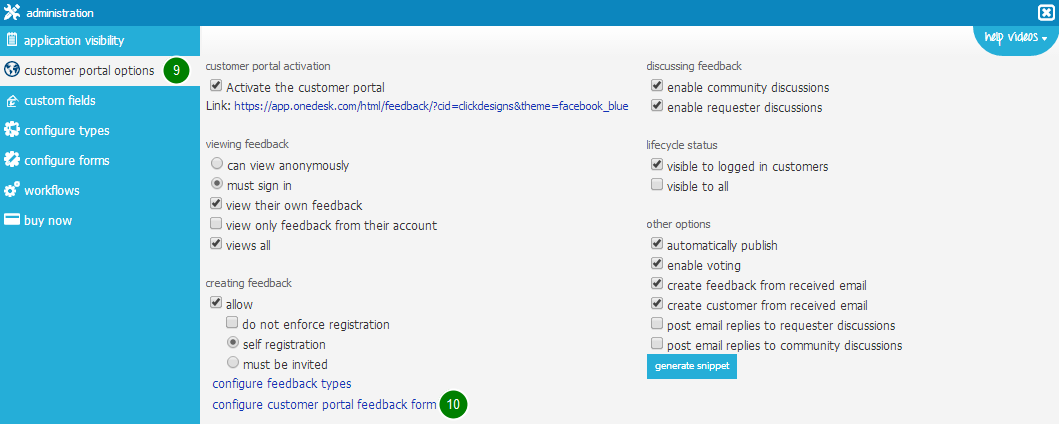Click the custom fields icon in sidebar

click(11, 101)
